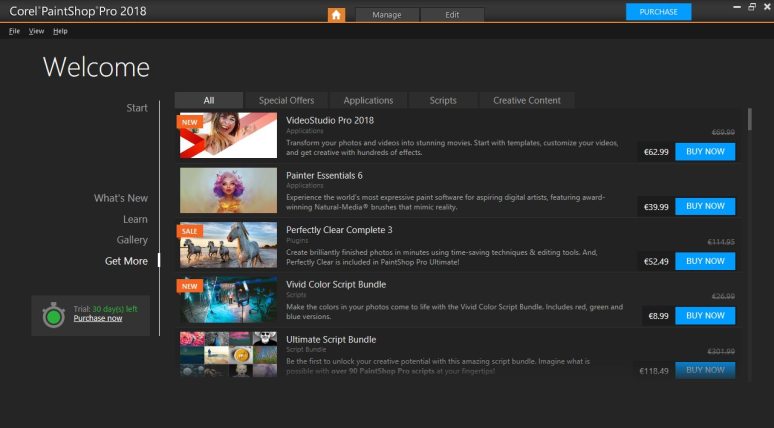Open the Vivid Color Script Bundle thumbnail

click(x=228, y=300)
